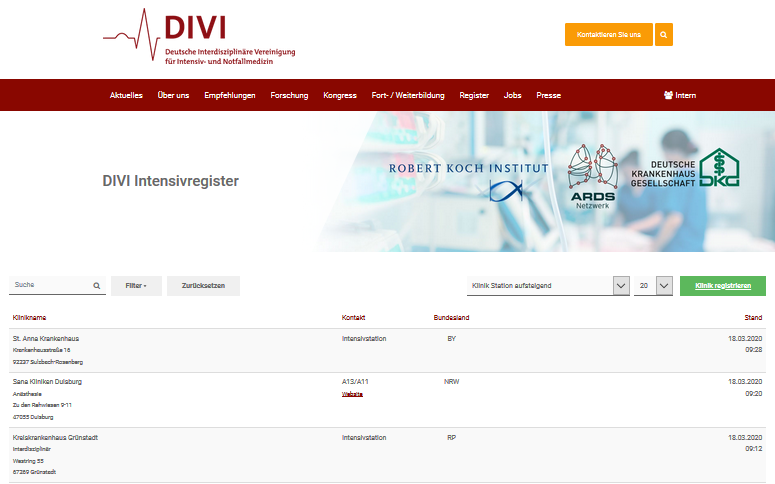The width and height of the screenshot is (775, 484).
Task: Open the Aktuelles menu
Action: click(126, 95)
